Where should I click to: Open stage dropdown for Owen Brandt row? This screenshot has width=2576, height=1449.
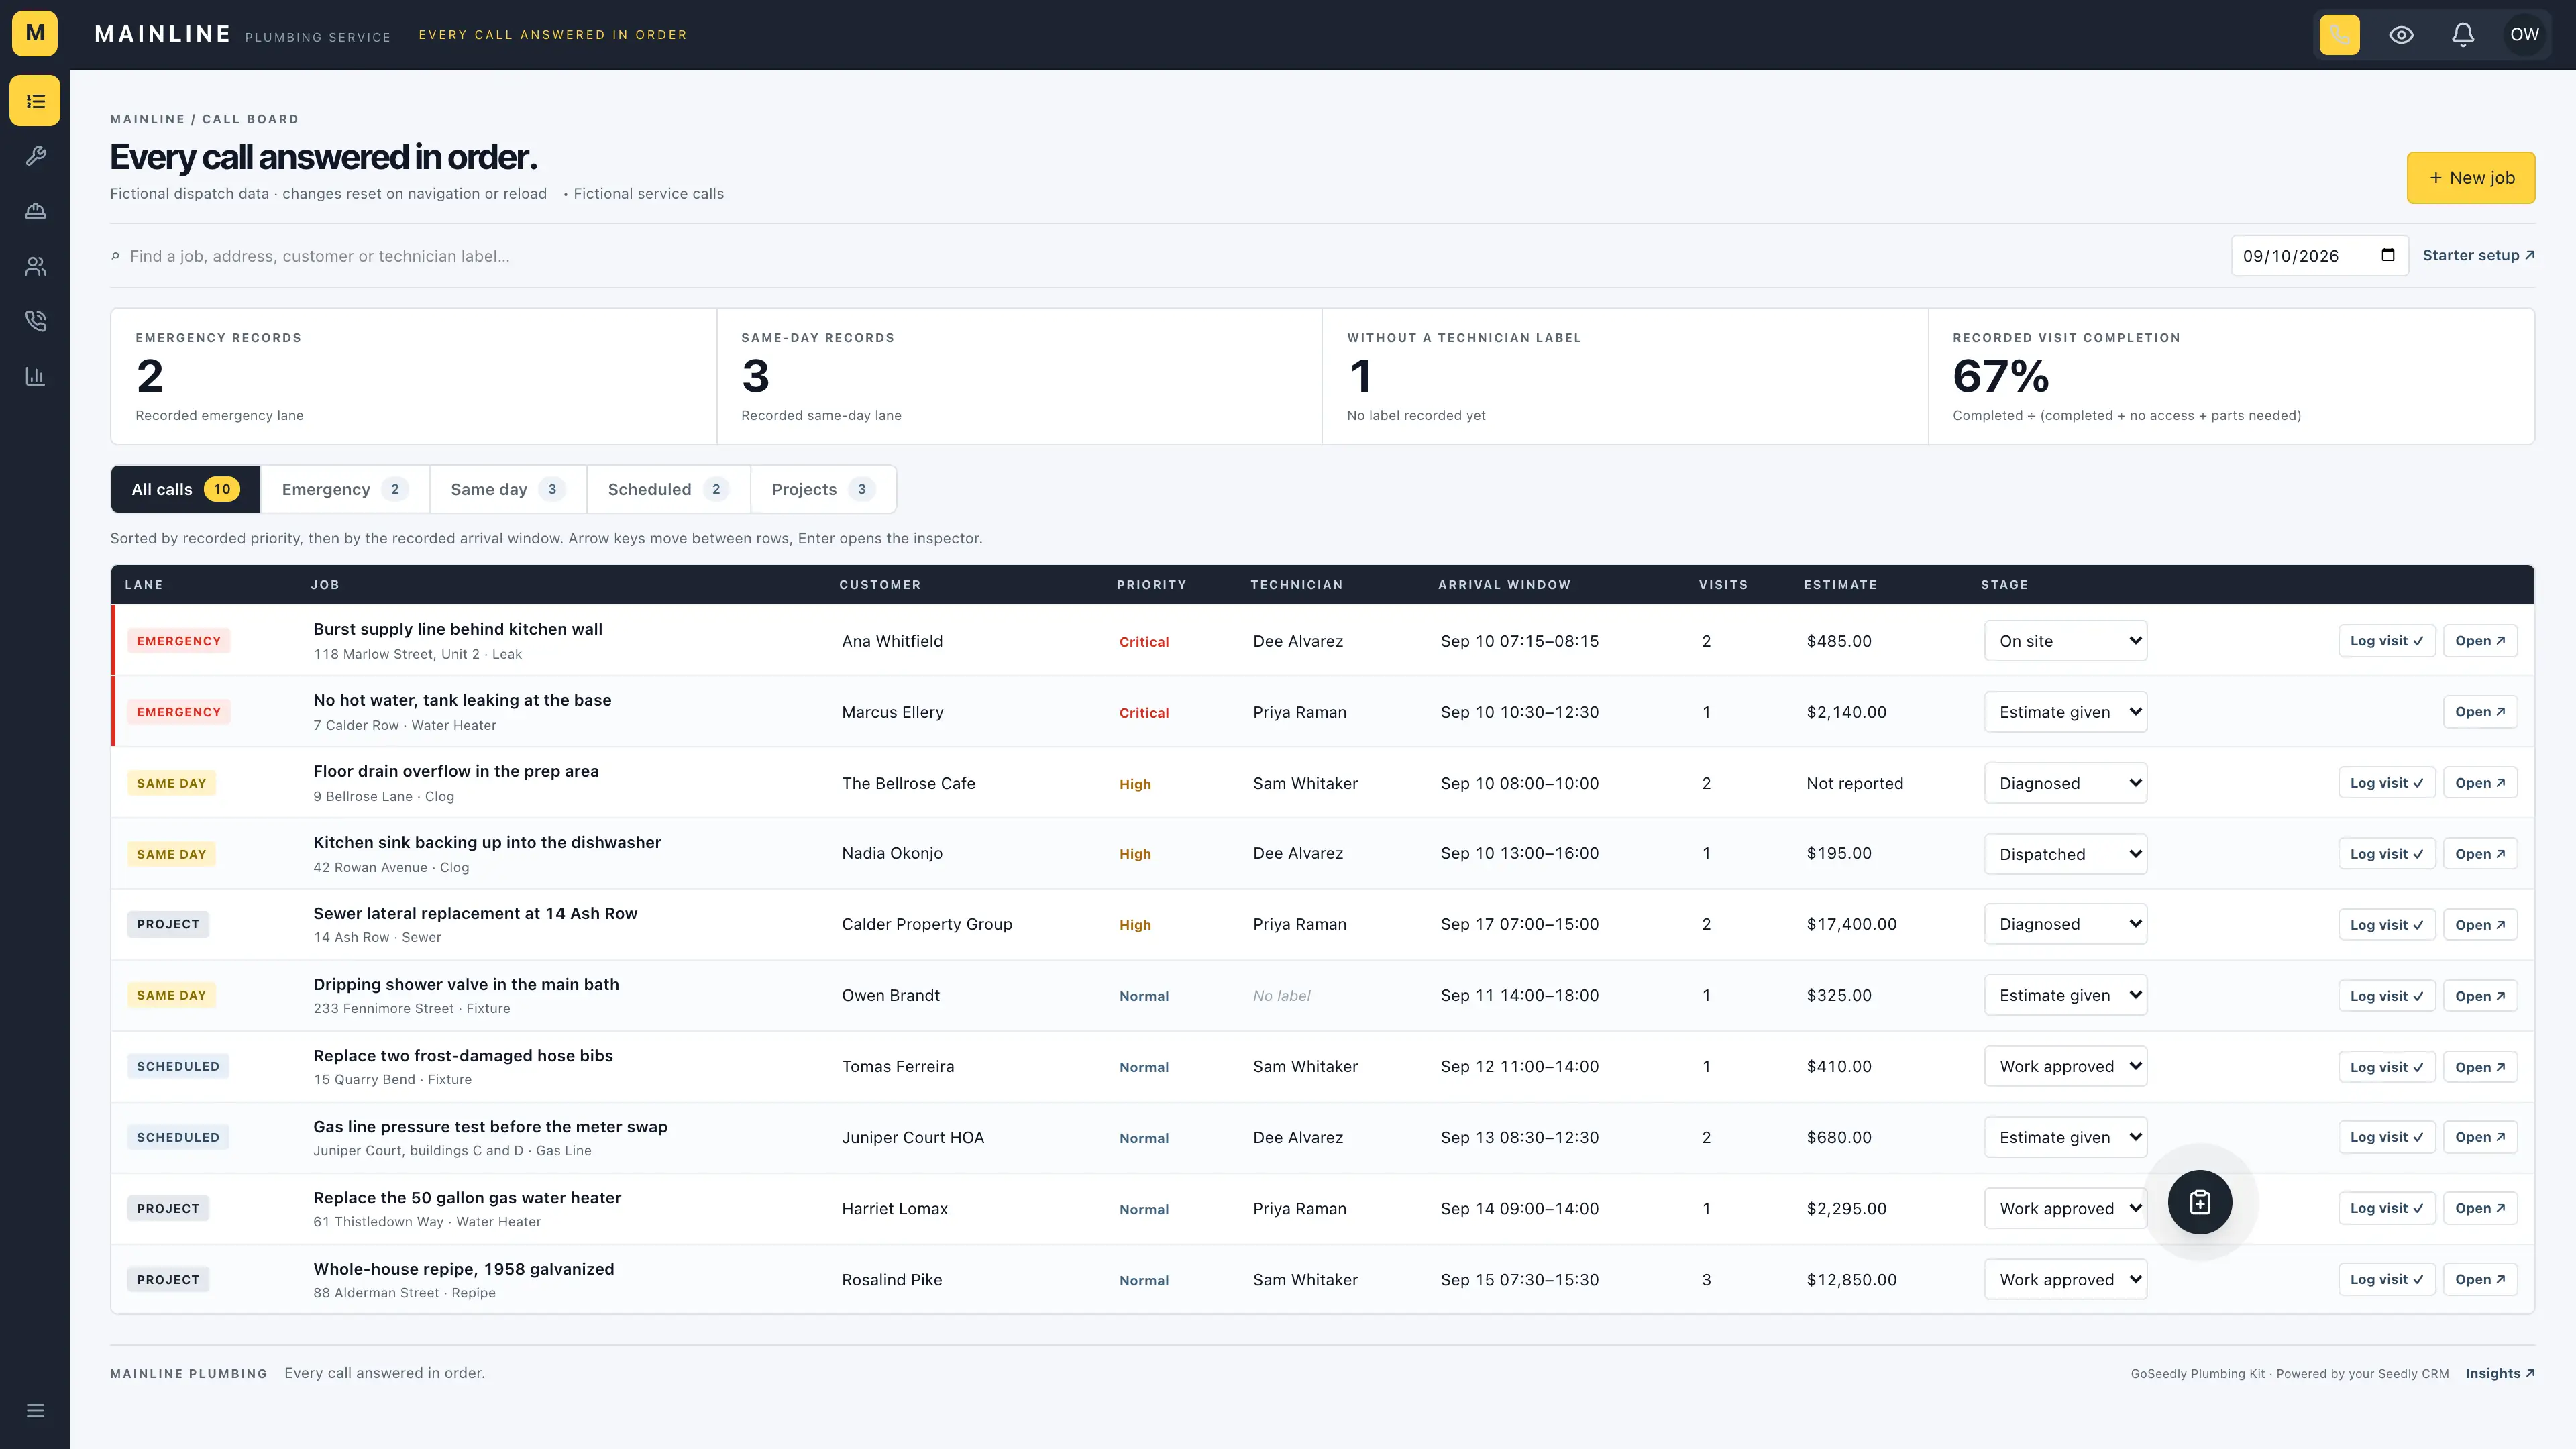(x=2065, y=995)
